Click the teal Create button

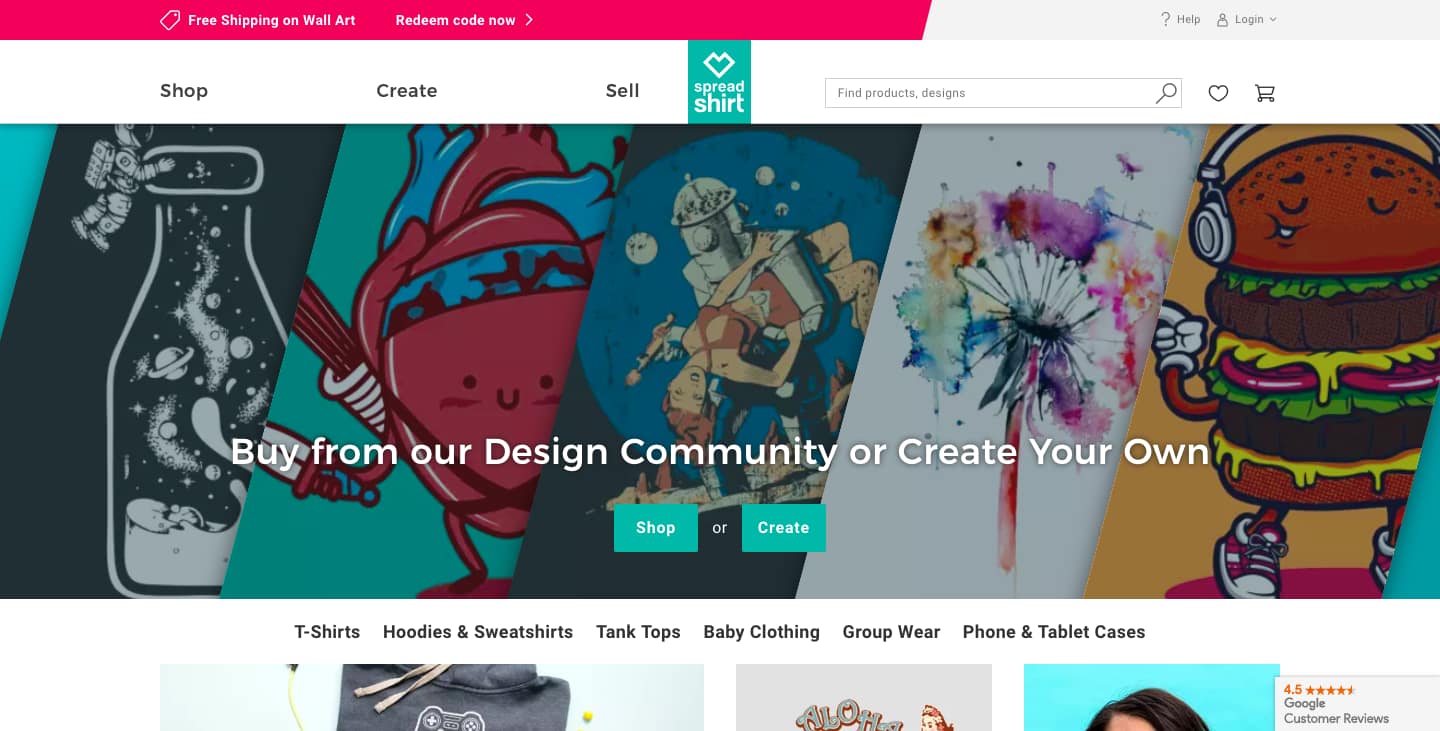tap(784, 528)
